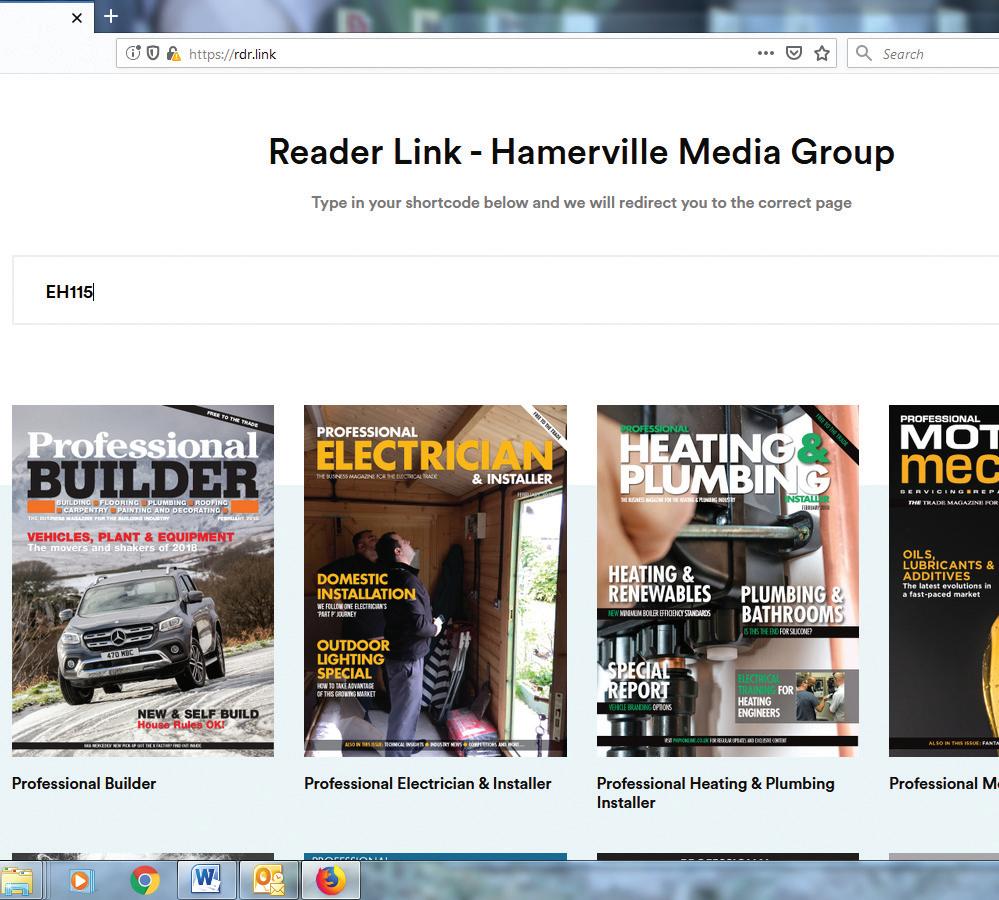Click the magnifier icon in the Search box
The width and height of the screenshot is (999, 900).
click(864, 53)
